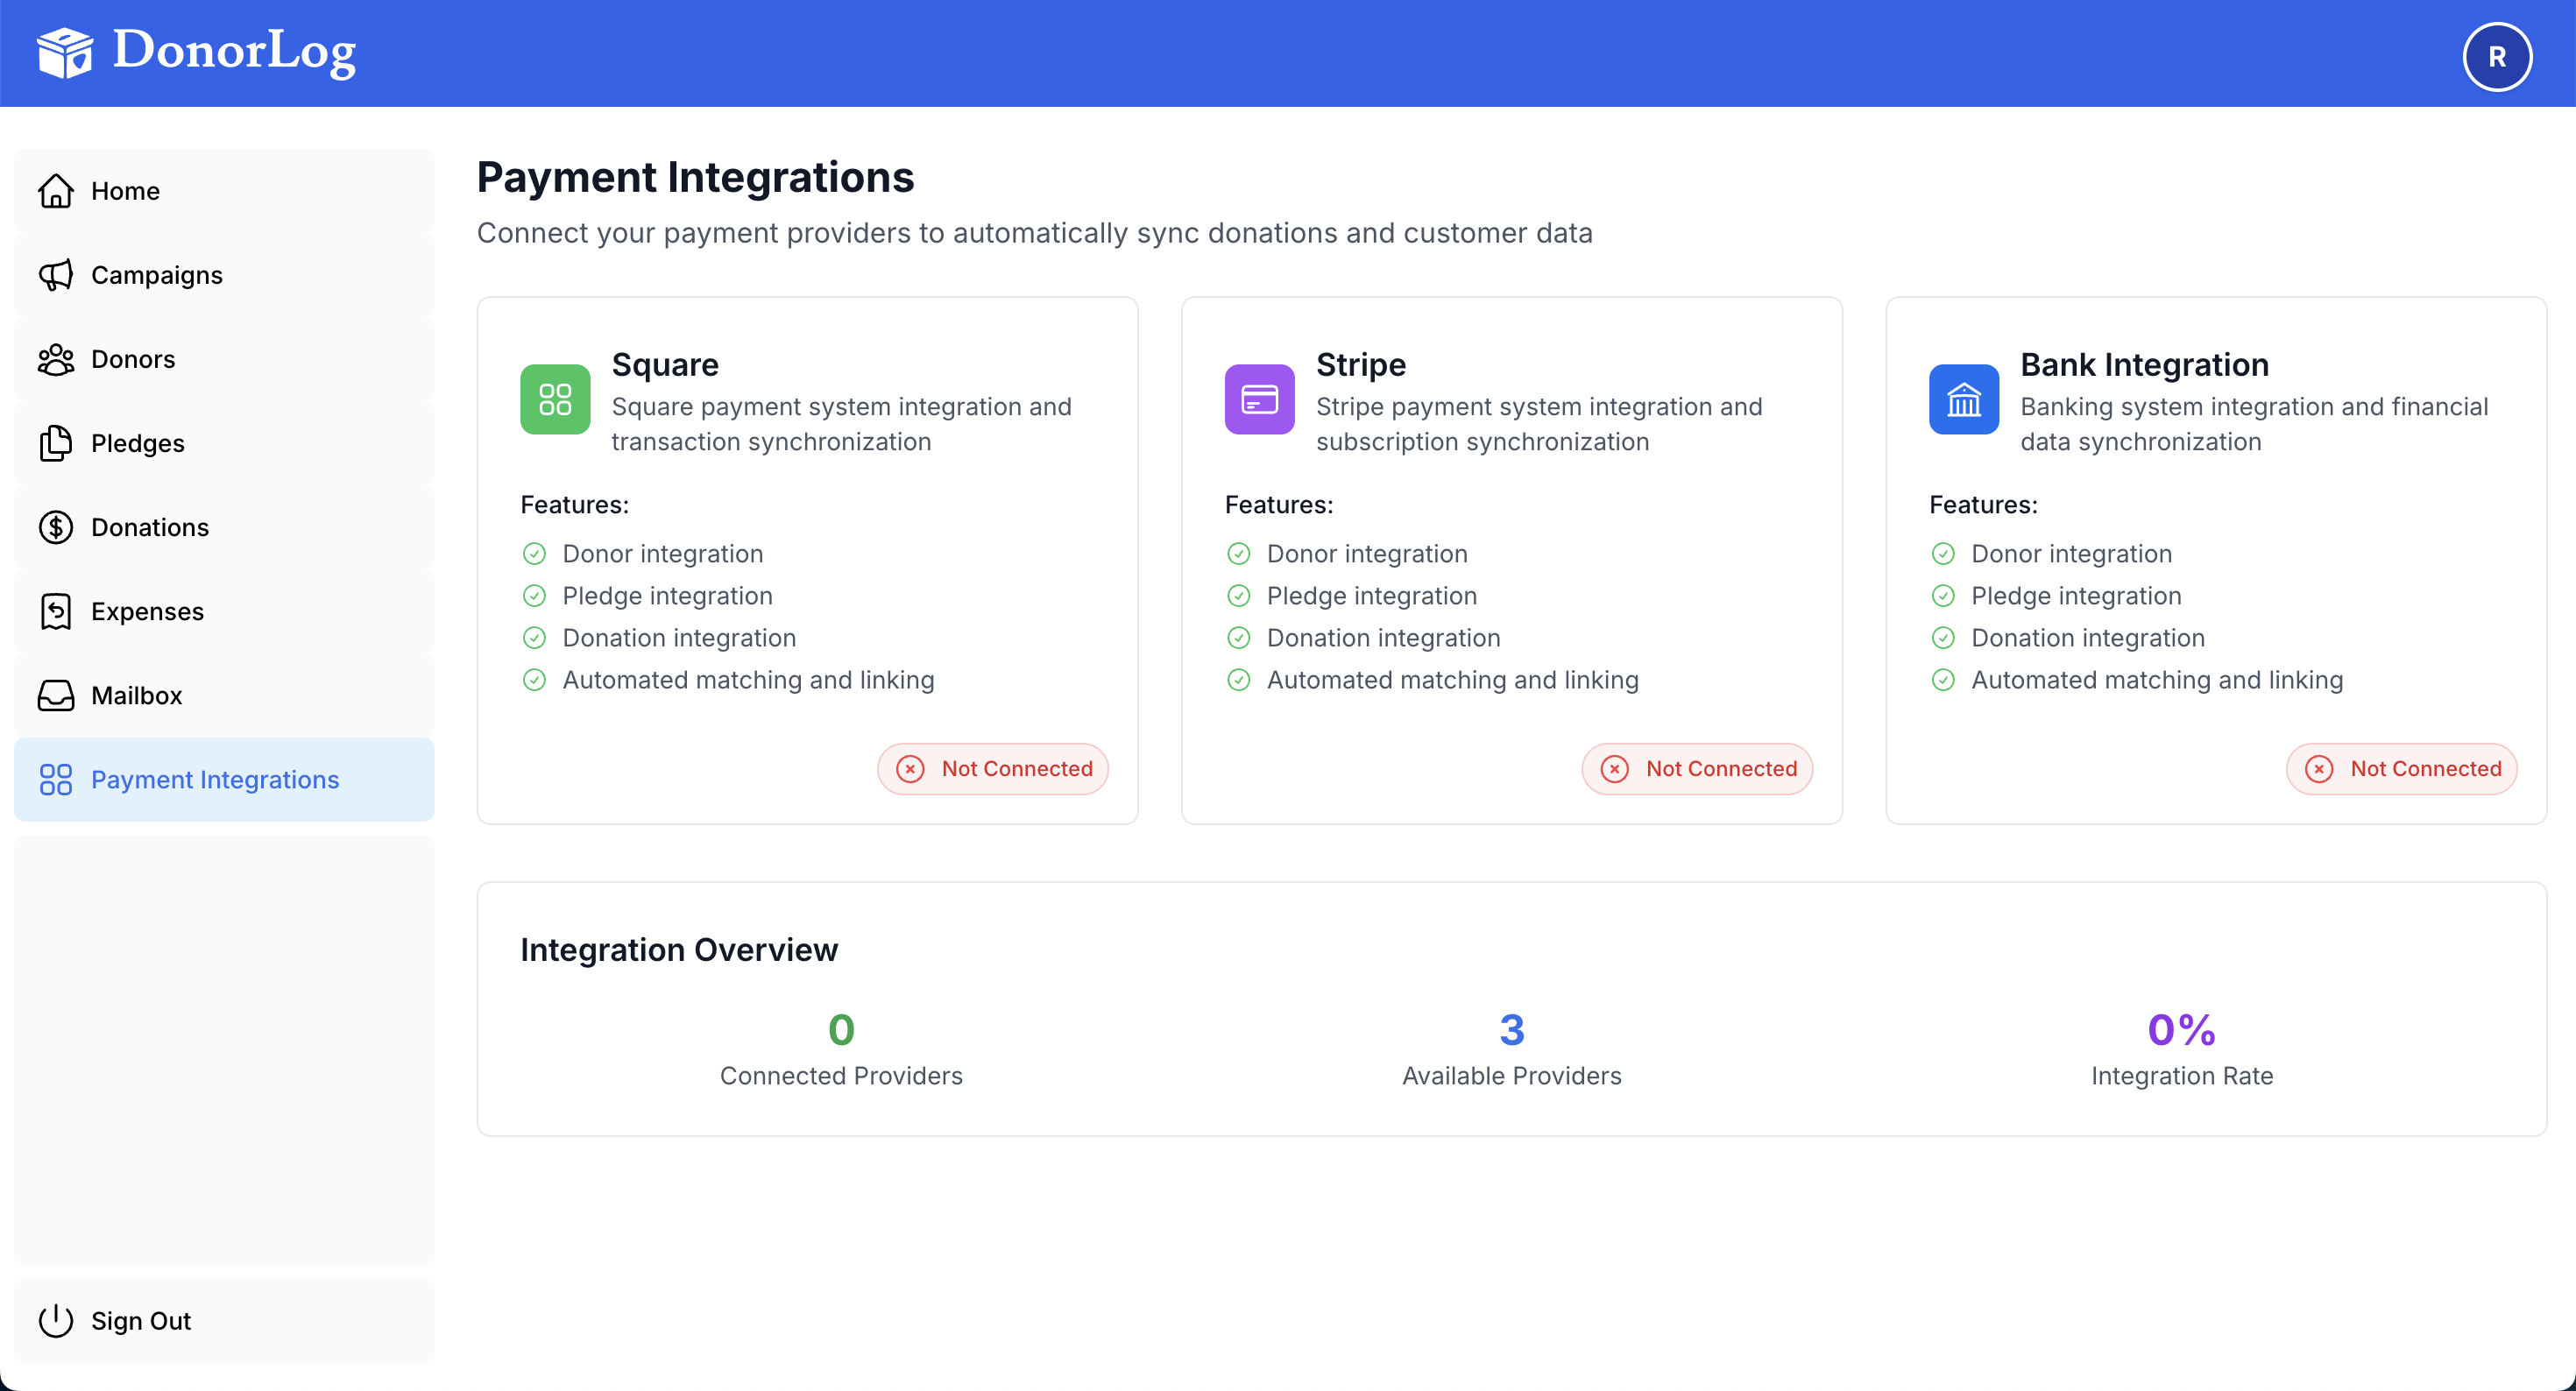Viewport: 2576px width, 1391px height.
Task: Click Sign Out in the sidebar
Action: tap(140, 1320)
